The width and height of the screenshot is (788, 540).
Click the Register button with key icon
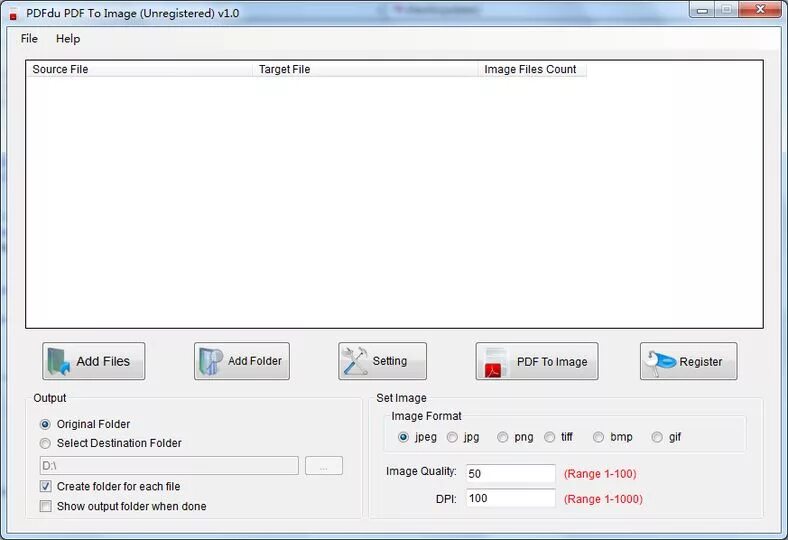[688, 361]
